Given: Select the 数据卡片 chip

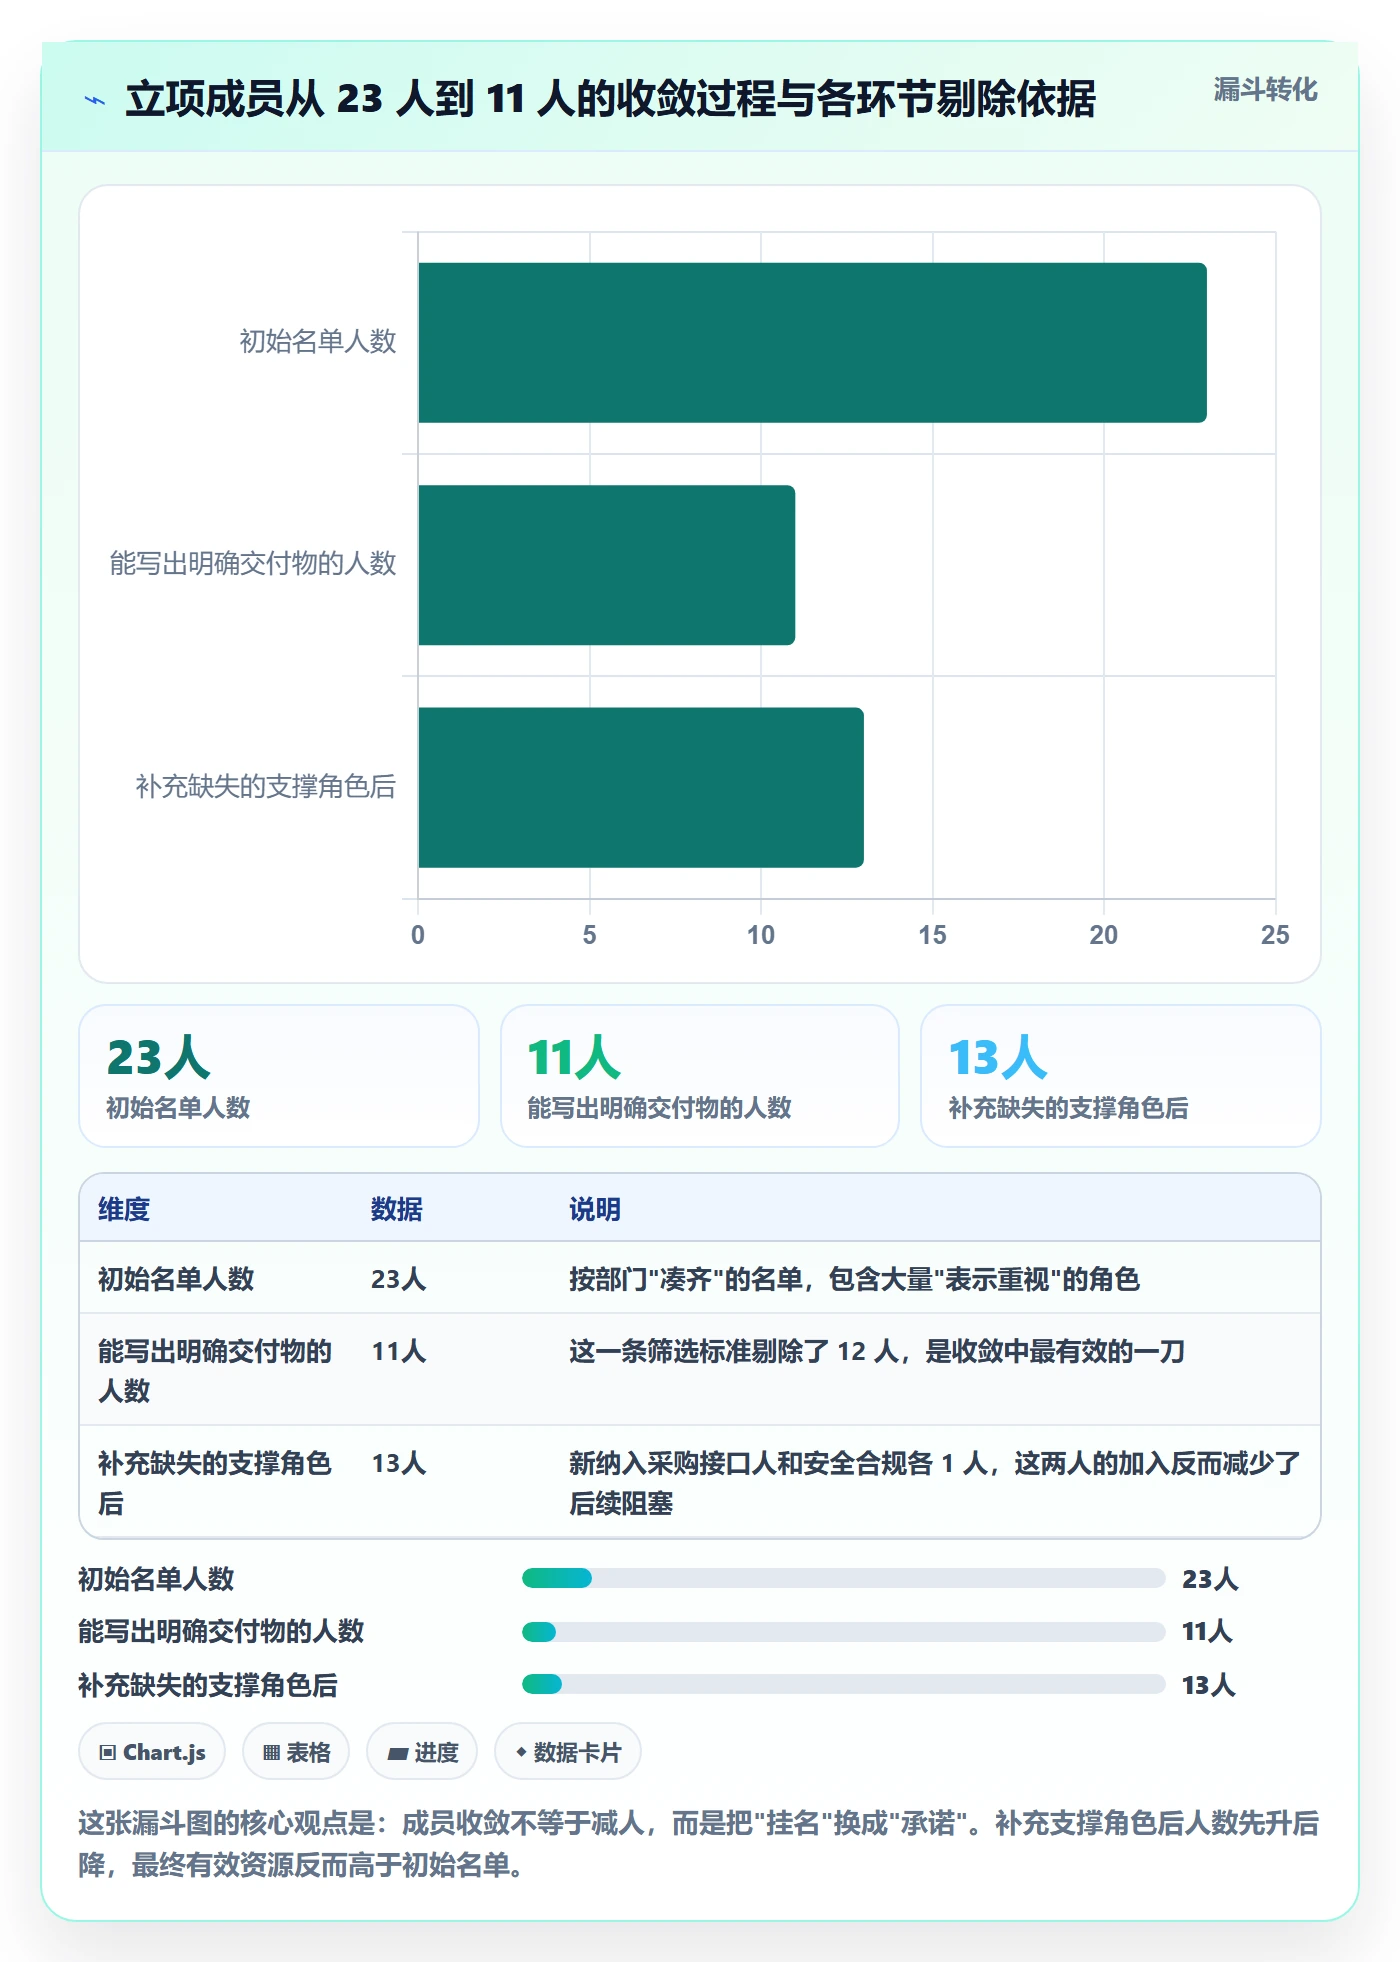Looking at the screenshot, I should click(x=568, y=1751).
